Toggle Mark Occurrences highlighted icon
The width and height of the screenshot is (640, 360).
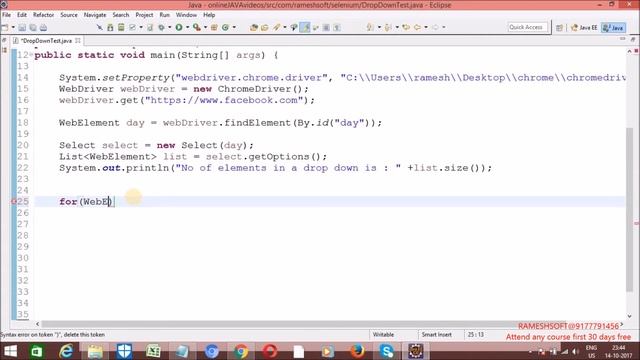coord(305,27)
